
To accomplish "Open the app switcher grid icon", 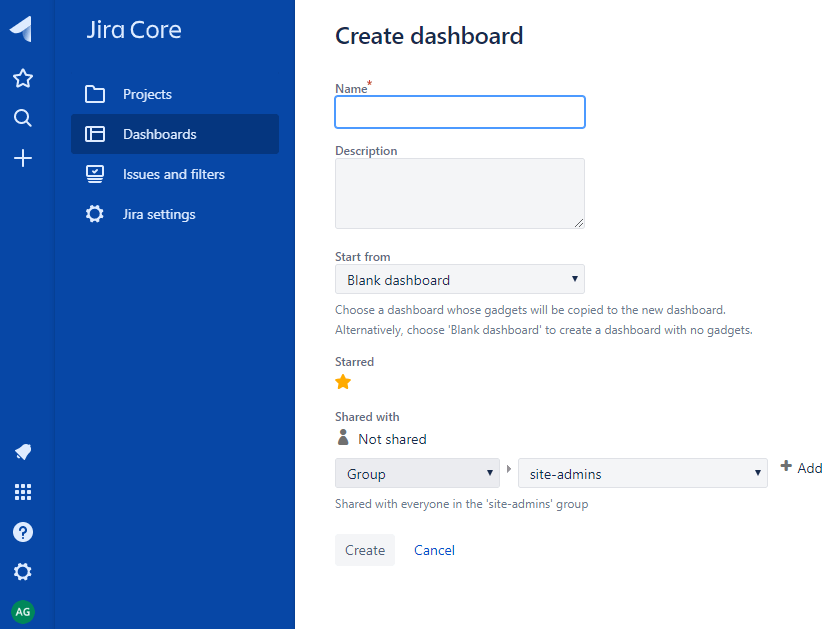I will [x=22, y=492].
